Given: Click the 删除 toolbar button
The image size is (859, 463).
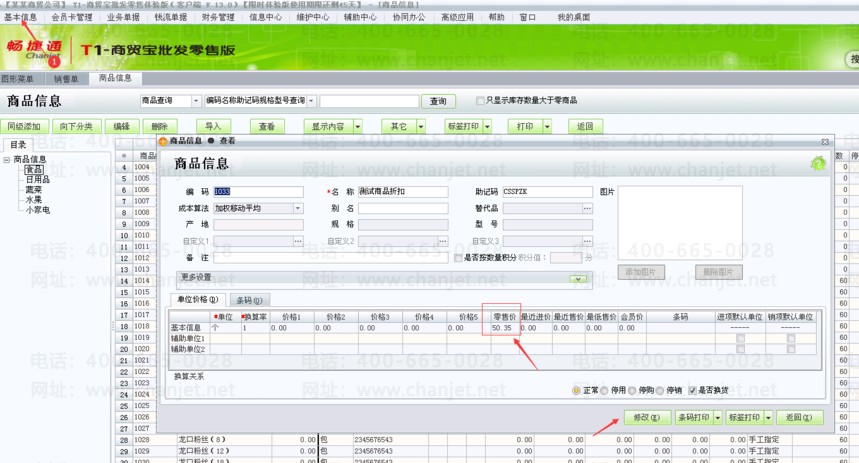Looking at the screenshot, I should coord(159,127).
